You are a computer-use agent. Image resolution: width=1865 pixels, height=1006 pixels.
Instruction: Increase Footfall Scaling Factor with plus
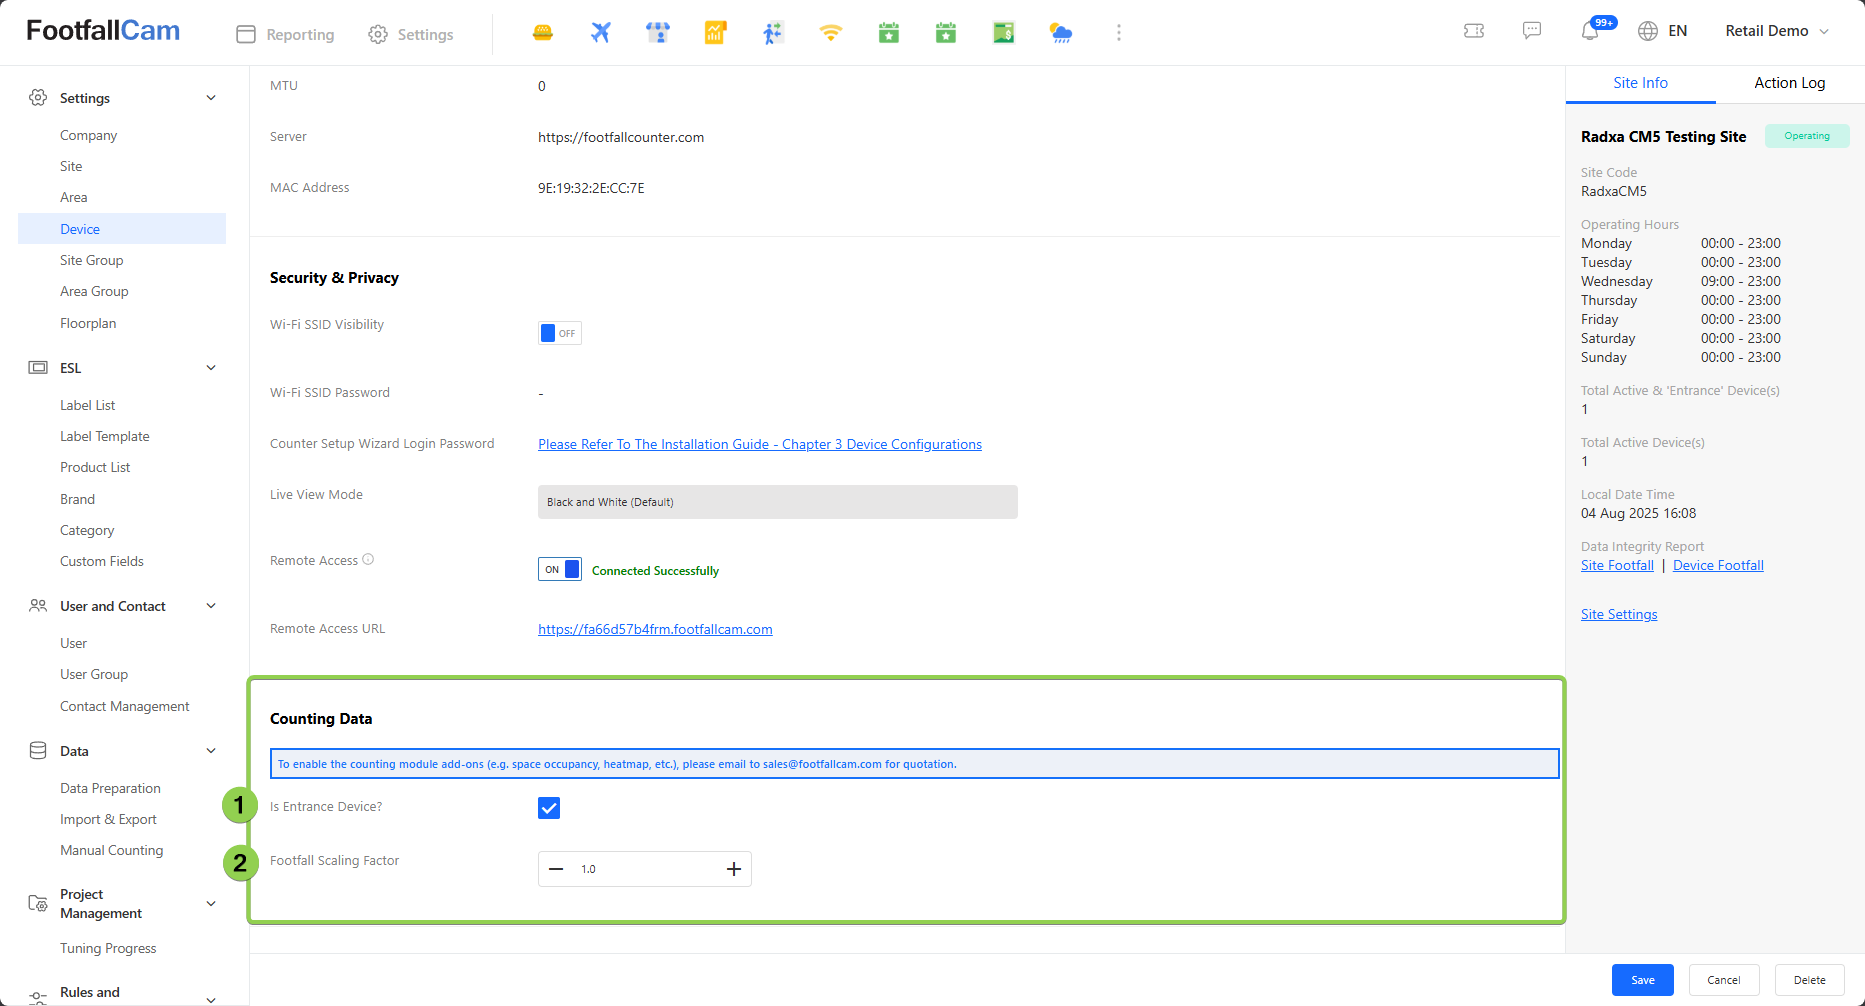pos(733,869)
